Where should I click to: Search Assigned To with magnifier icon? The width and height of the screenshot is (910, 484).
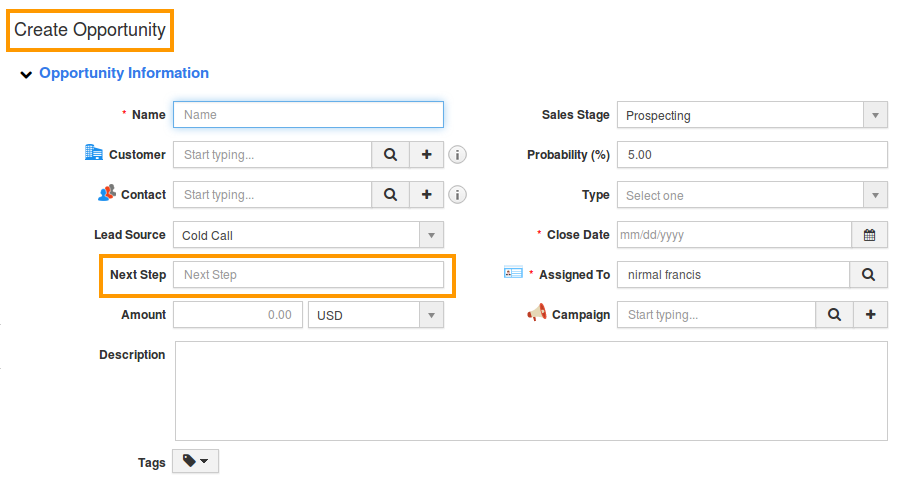868,275
